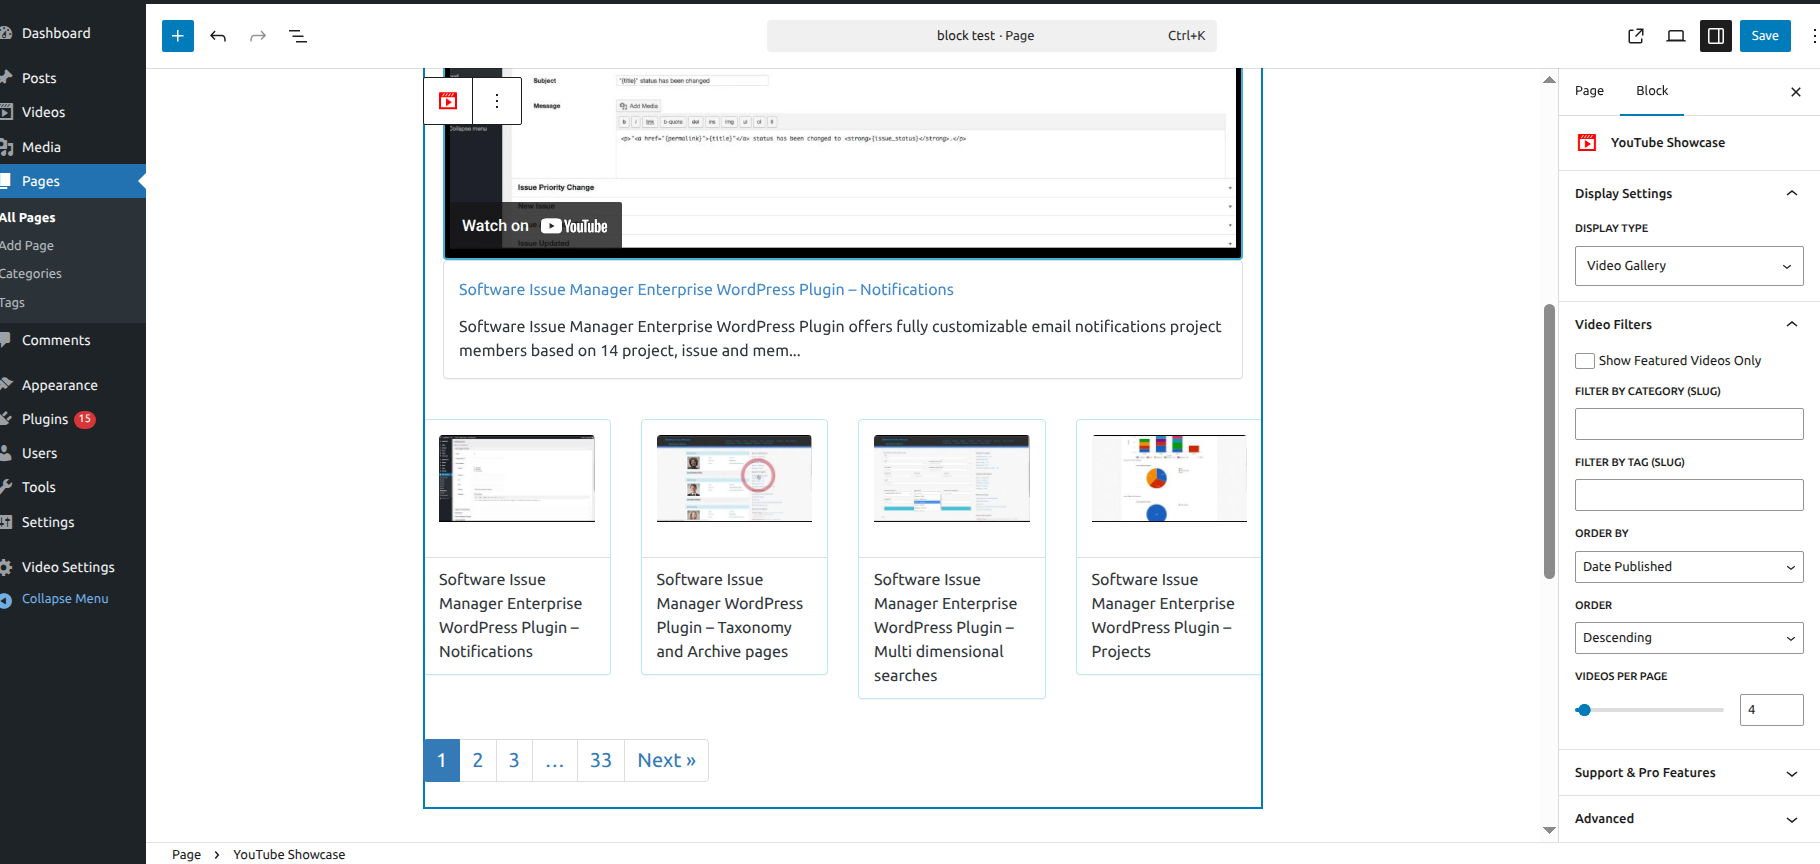Go to Add Page submenu
Screen dimensions: 1820x864
[x=27, y=245]
